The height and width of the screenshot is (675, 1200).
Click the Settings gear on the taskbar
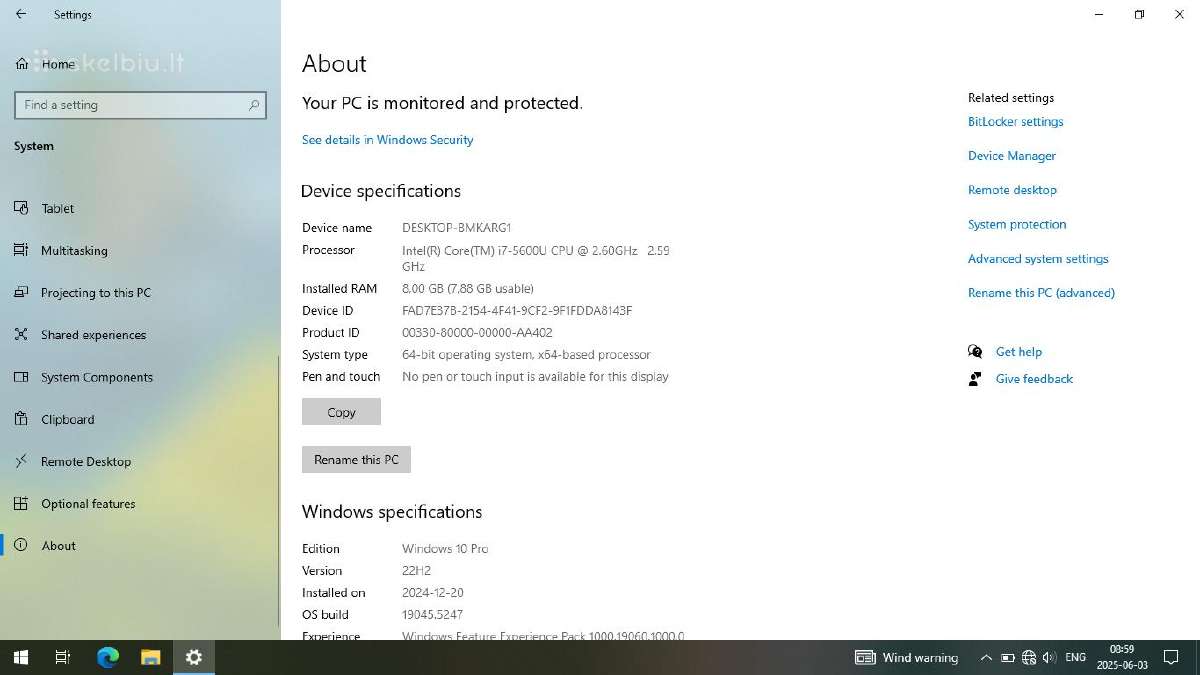[194, 657]
